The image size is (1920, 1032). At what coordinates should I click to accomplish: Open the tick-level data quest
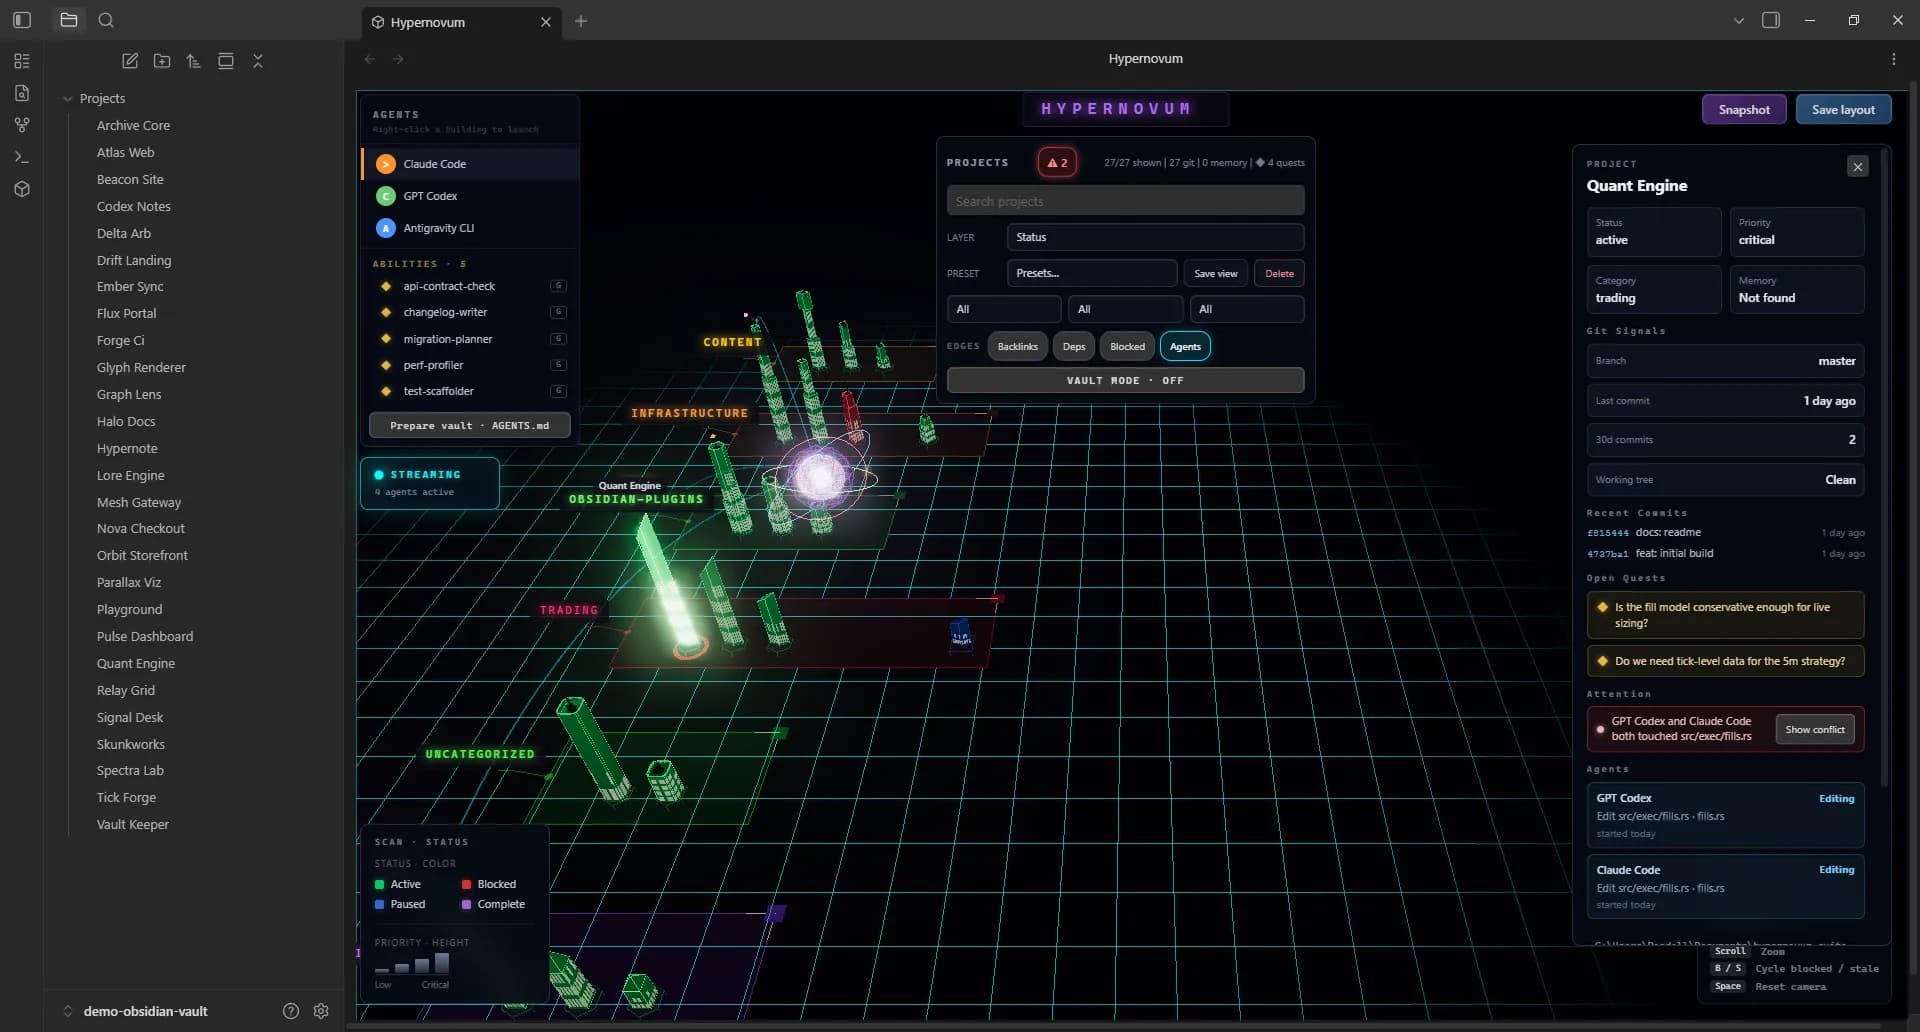click(x=1725, y=661)
